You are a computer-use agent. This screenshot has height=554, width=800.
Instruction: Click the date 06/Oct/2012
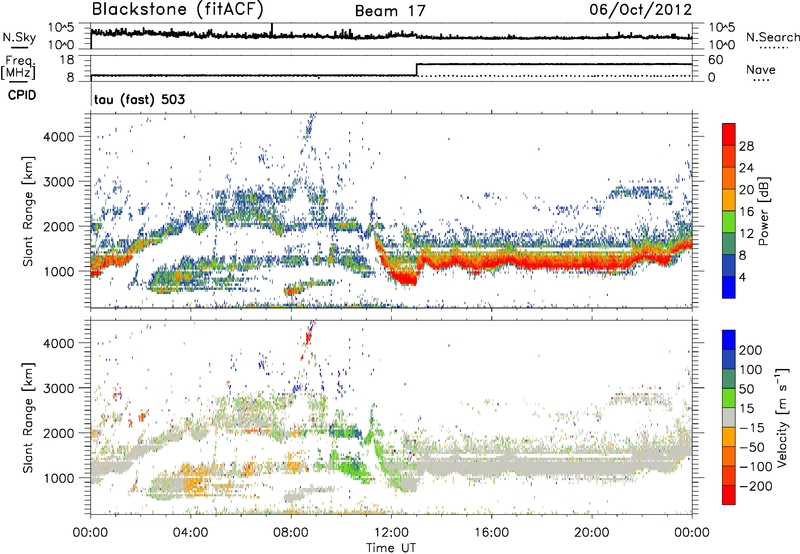(641, 10)
